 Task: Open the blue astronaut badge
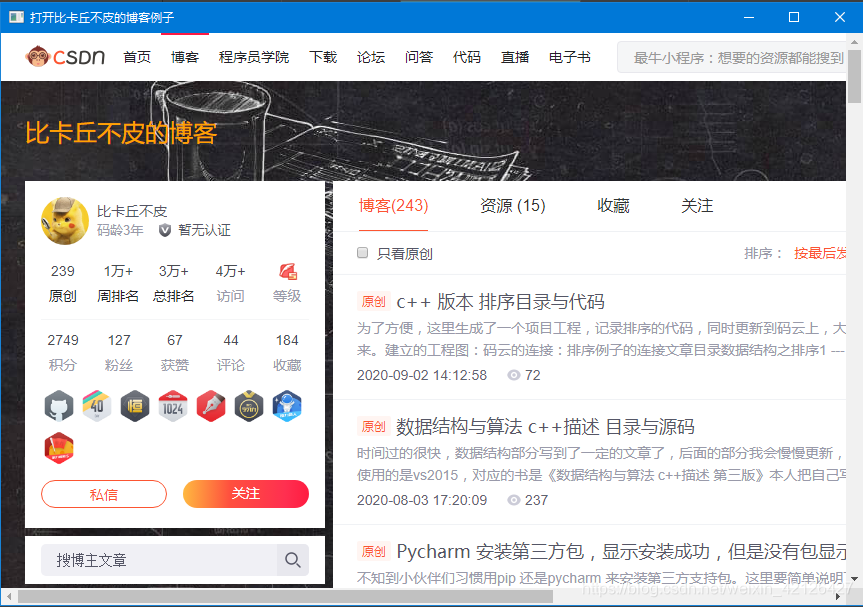[287, 406]
